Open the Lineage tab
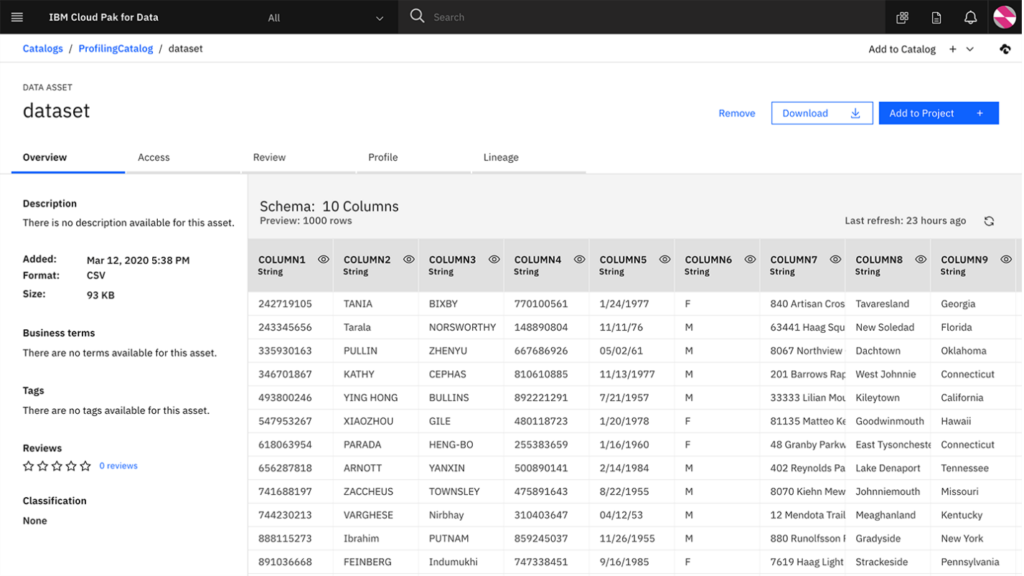Viewport: 1024px width, 576px height. pyautogui.click(x=500, y=157)
